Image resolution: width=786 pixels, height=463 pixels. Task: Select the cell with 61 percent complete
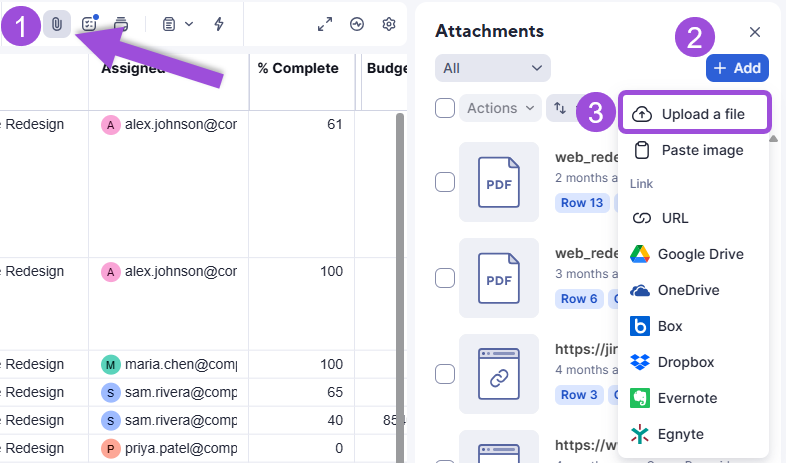[302, 184]
